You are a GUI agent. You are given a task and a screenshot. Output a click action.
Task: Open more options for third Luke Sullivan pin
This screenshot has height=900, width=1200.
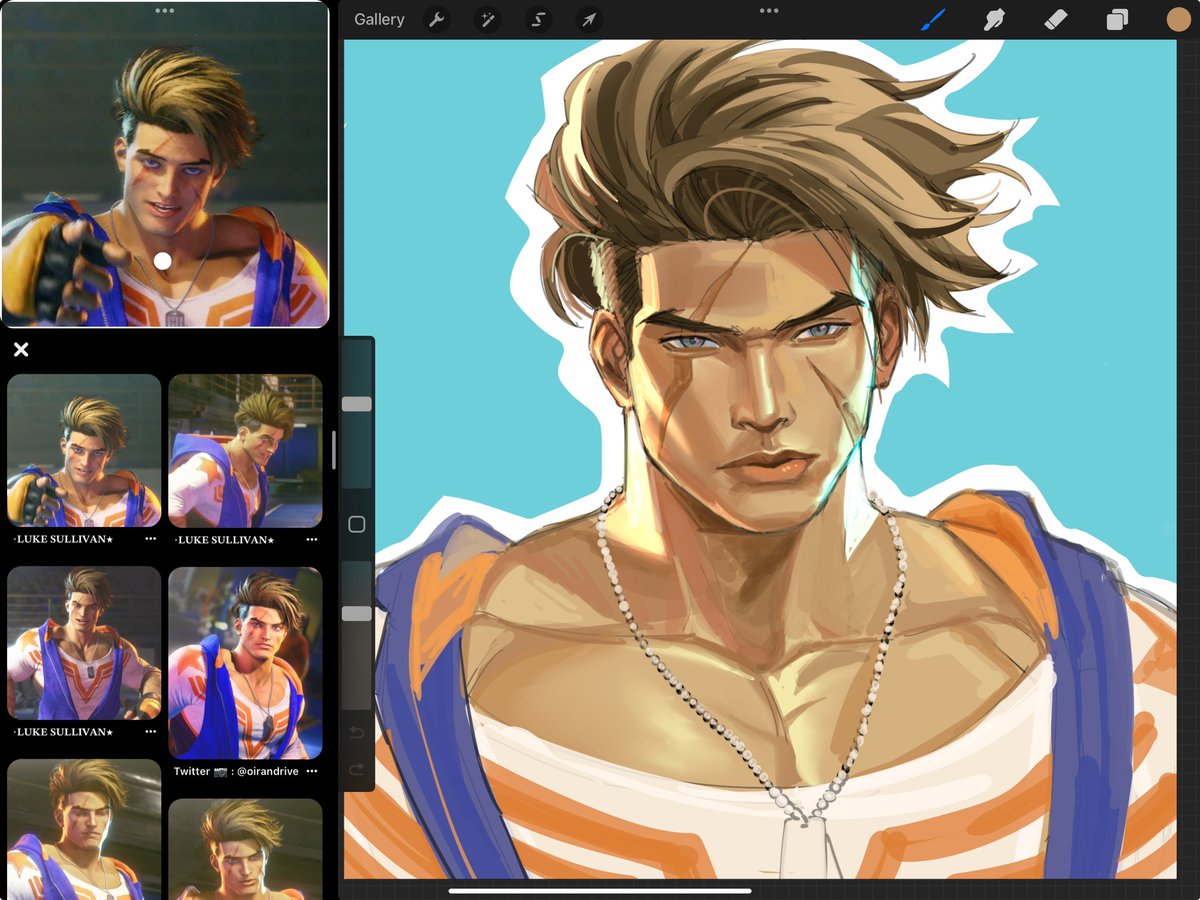tap(151, 732)
